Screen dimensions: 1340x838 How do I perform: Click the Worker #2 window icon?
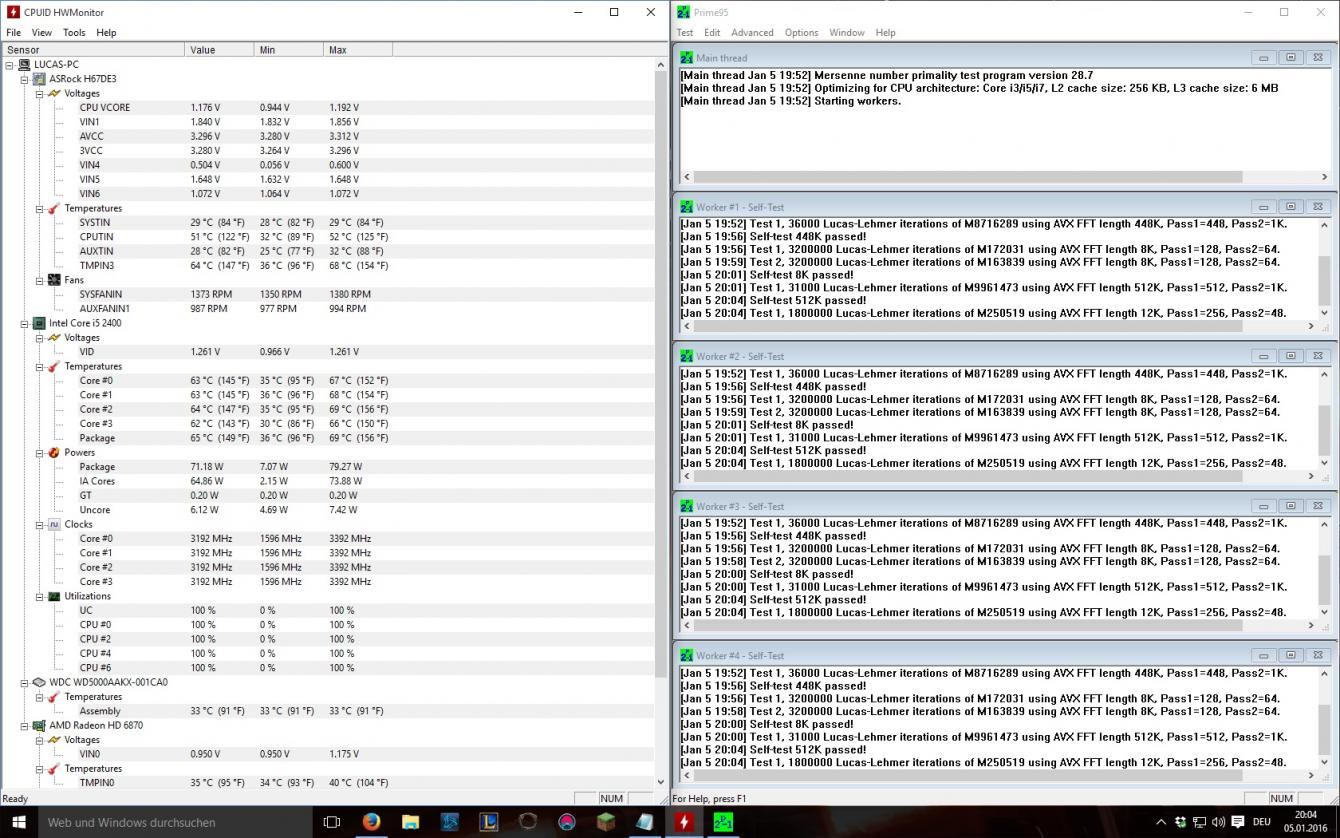pyautogui.click(x=686, y=356)
